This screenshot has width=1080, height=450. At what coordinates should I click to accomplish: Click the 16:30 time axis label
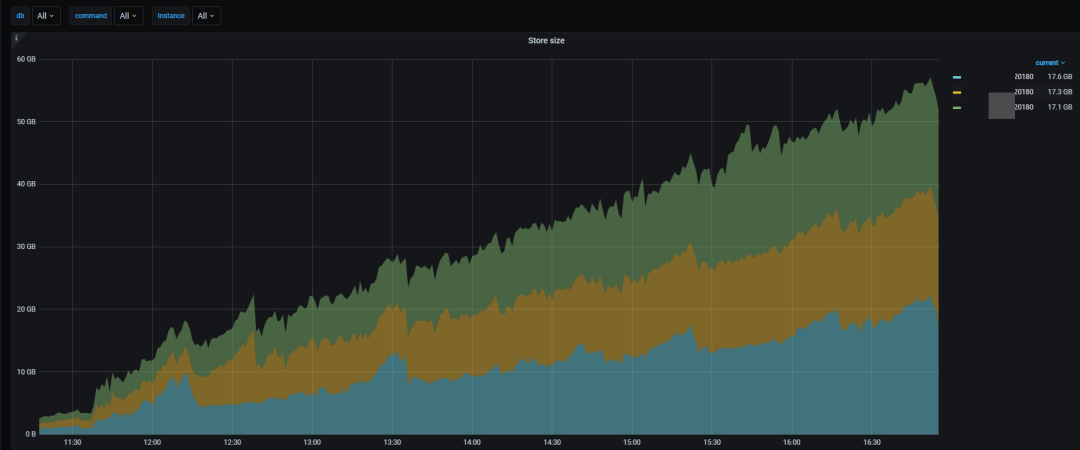(x=872, y=442)
